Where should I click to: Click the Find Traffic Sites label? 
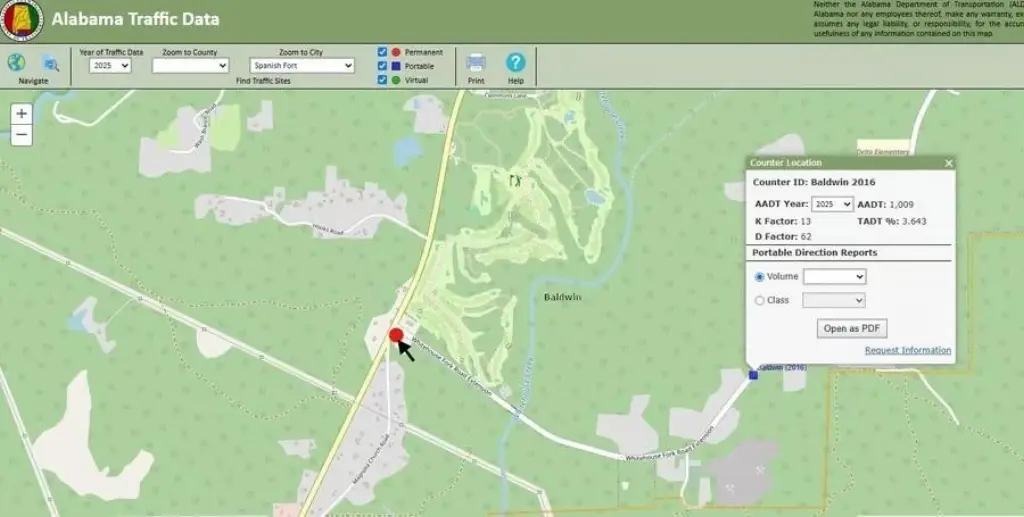(x=263, y=81)
